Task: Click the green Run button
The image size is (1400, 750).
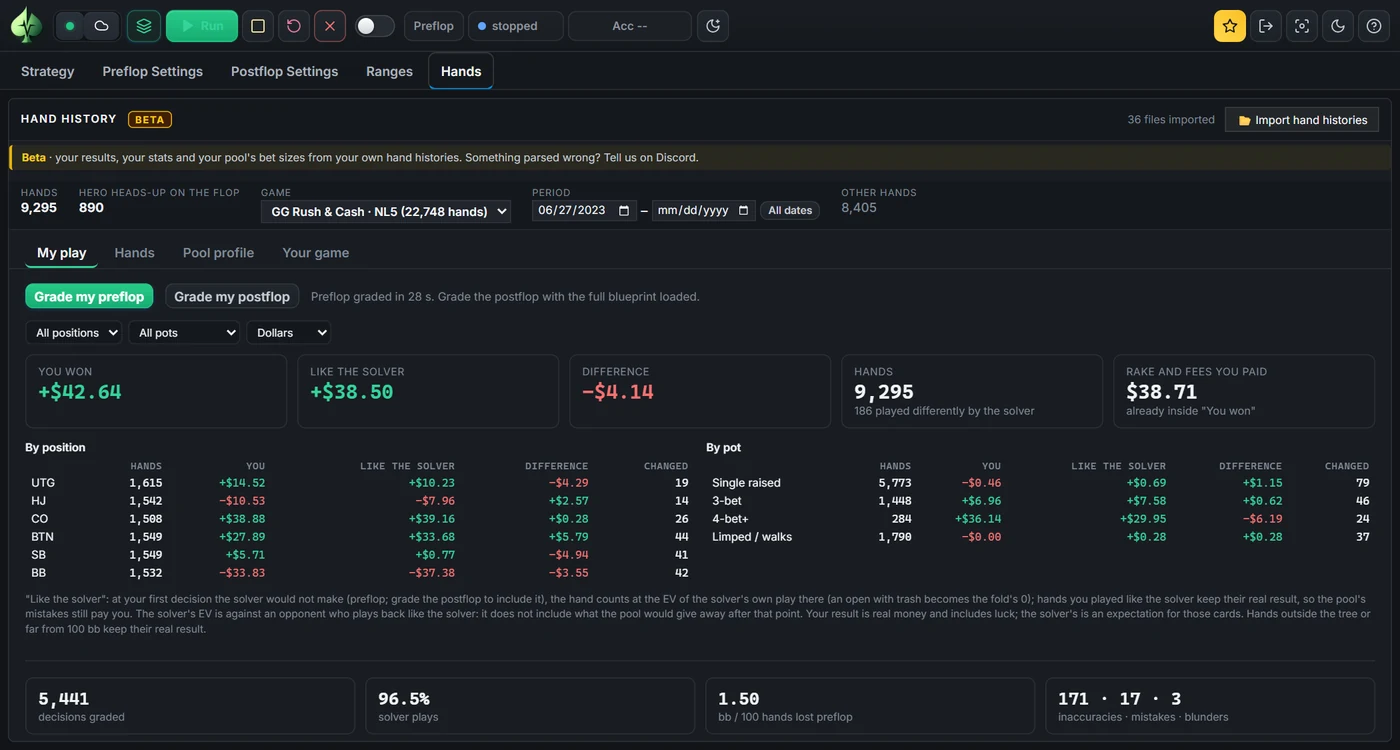Action: click(202, 26)
